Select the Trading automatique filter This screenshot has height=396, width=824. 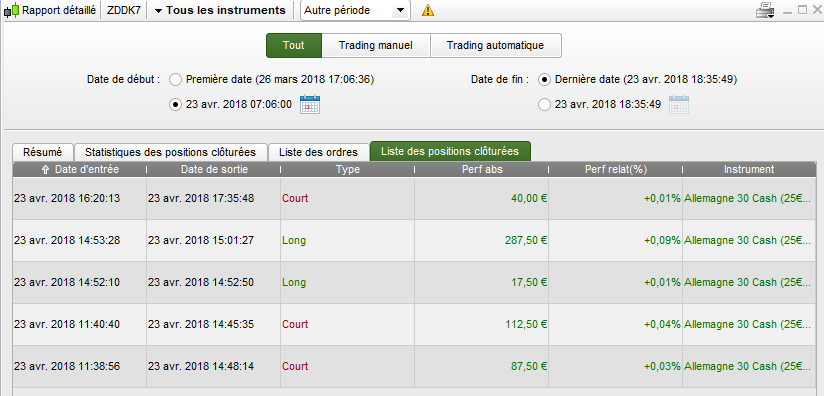click(496, 45)
